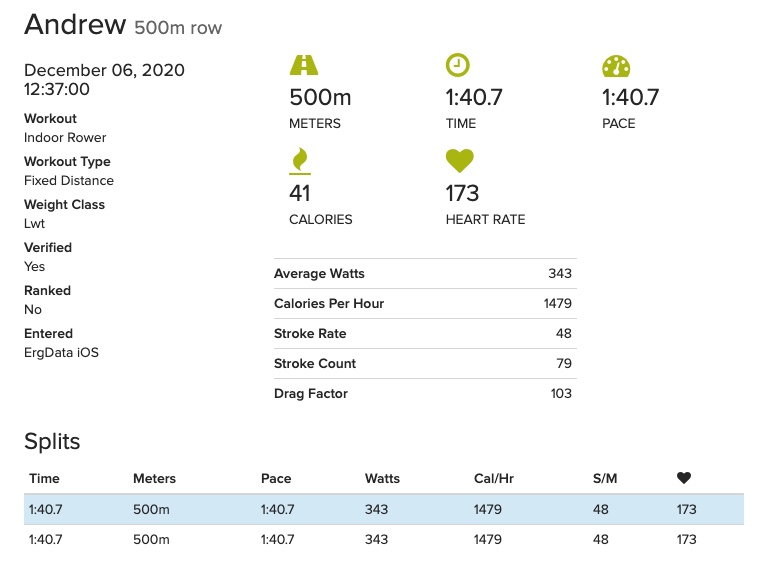The width and height of the screenshot is (768, 572).
Task: Click the Meters column header in Splits
Action: coord(154,479)
